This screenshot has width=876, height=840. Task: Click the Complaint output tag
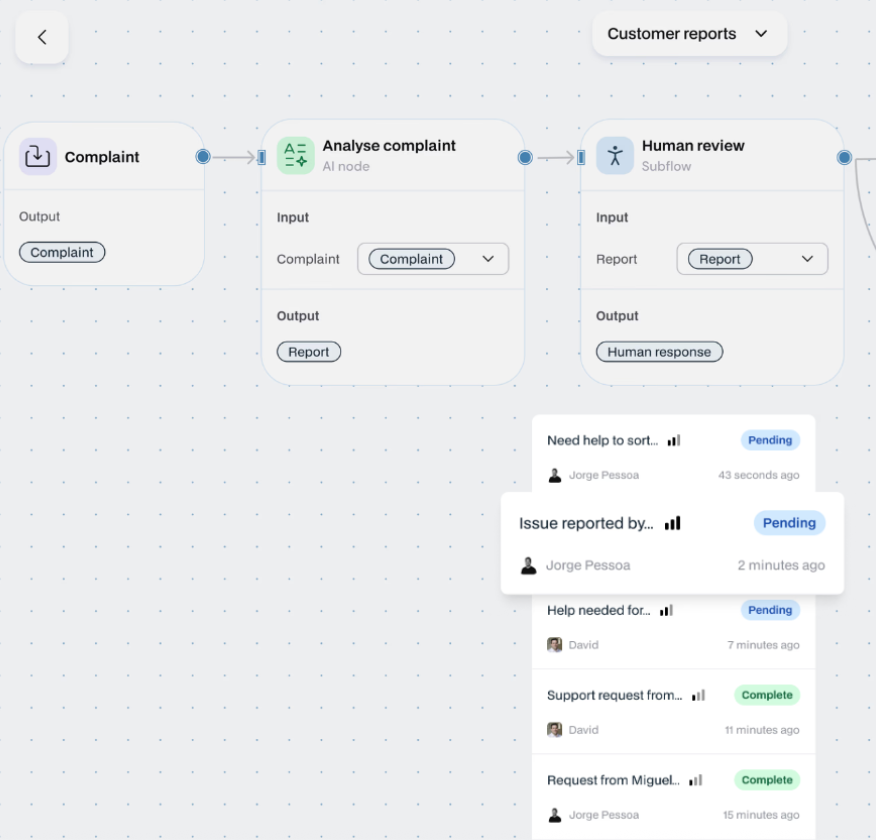pyautogui.click(x=62, y=253)
